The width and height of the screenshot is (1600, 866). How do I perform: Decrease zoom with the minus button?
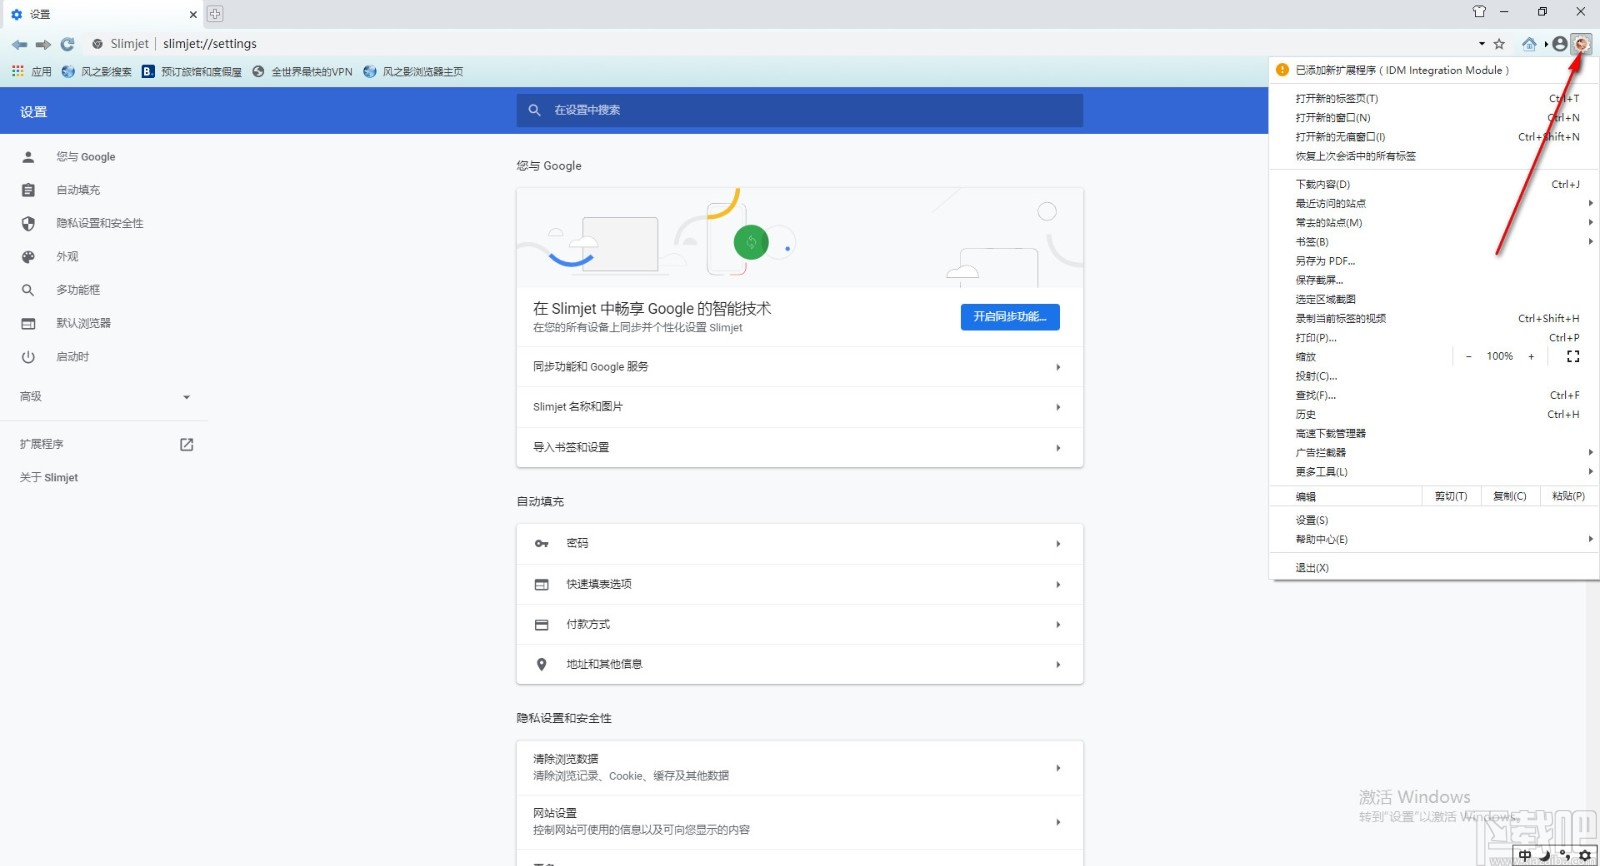pyautogui.click(x=1468, y=357)
